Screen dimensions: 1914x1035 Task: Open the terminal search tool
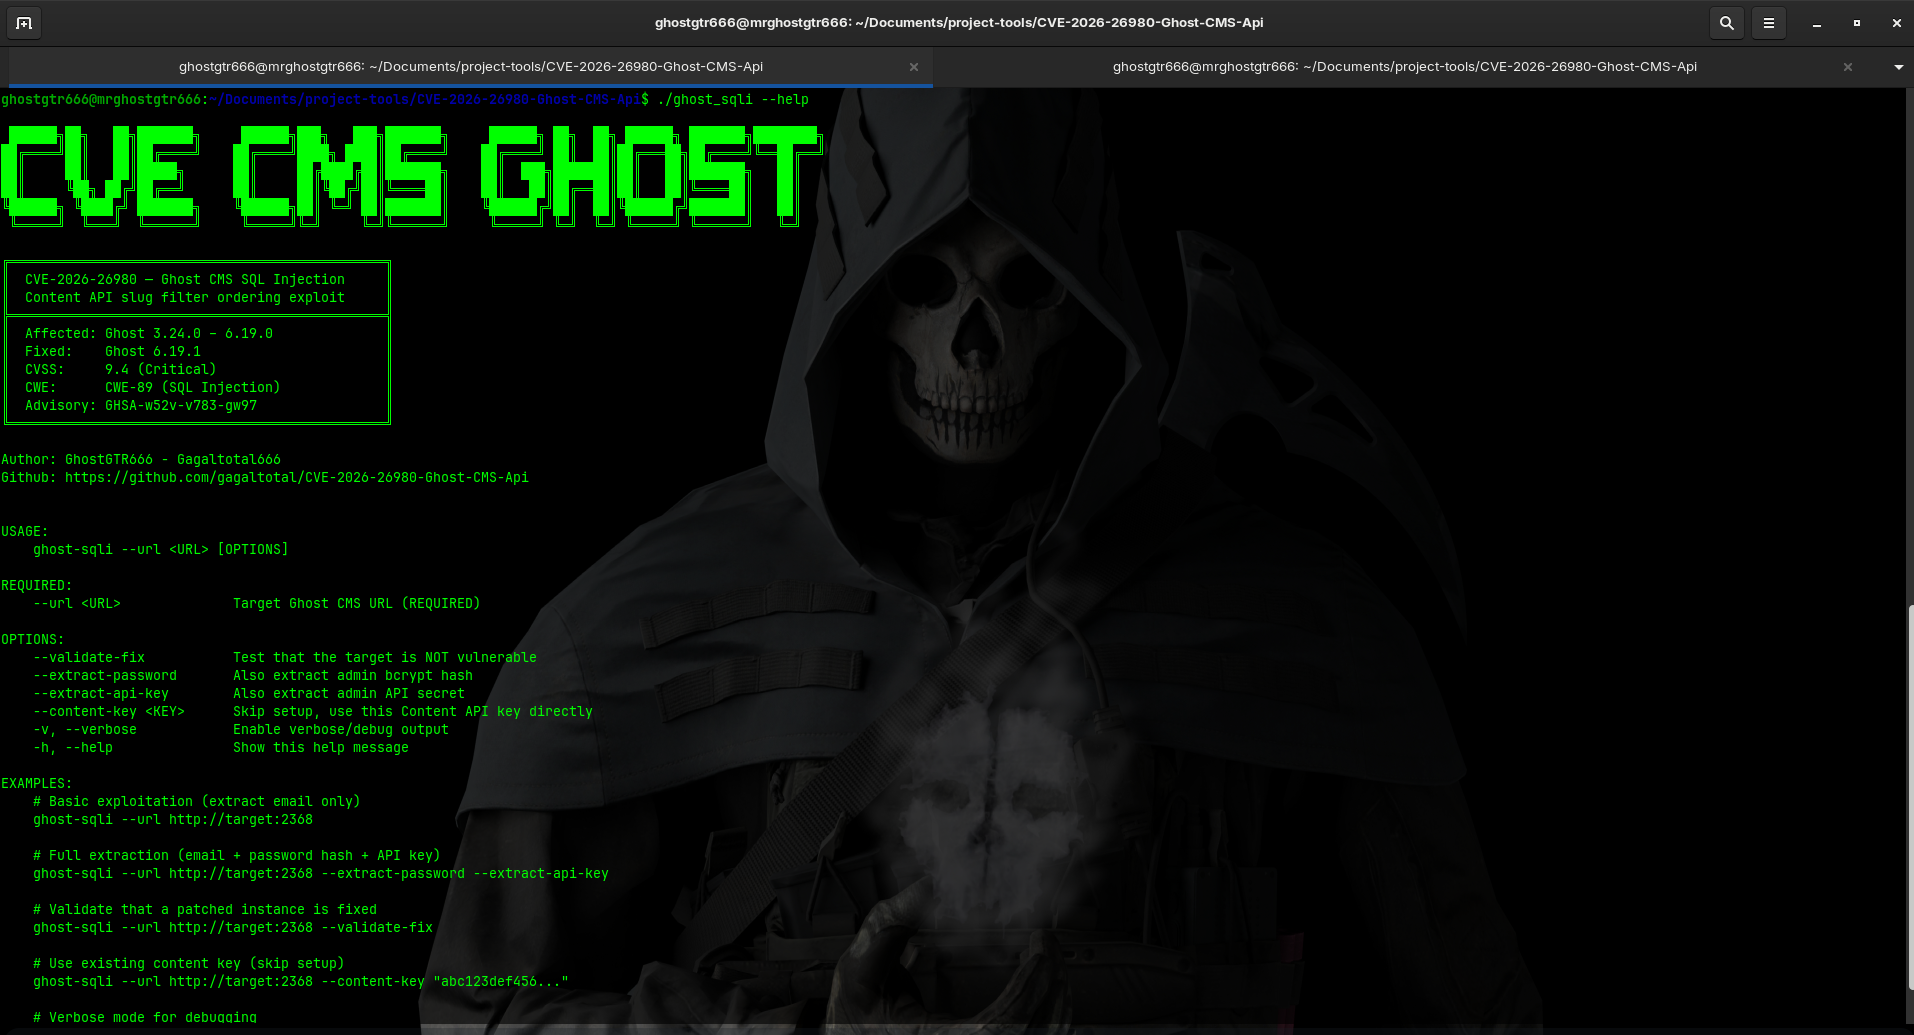(1727, 23)
